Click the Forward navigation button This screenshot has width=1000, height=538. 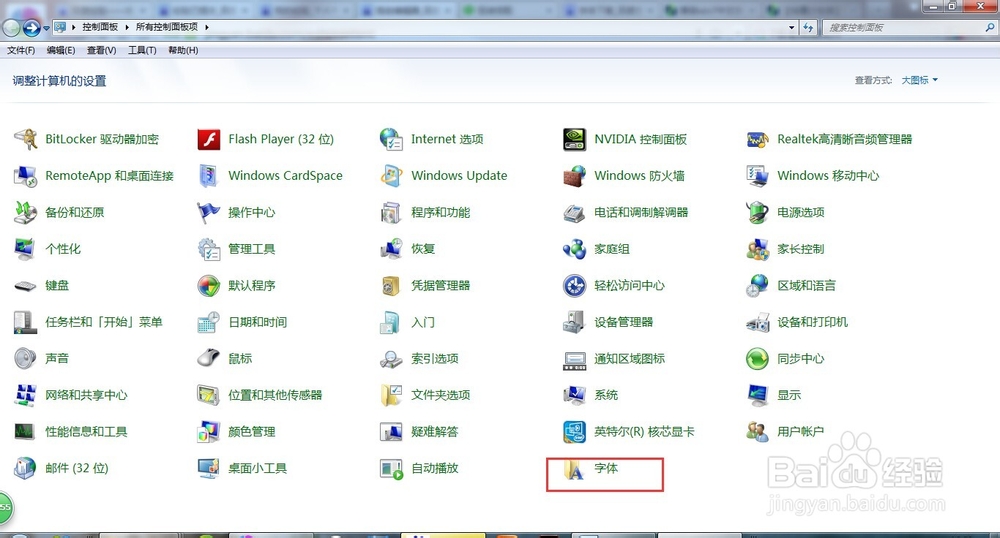point(31,28)
